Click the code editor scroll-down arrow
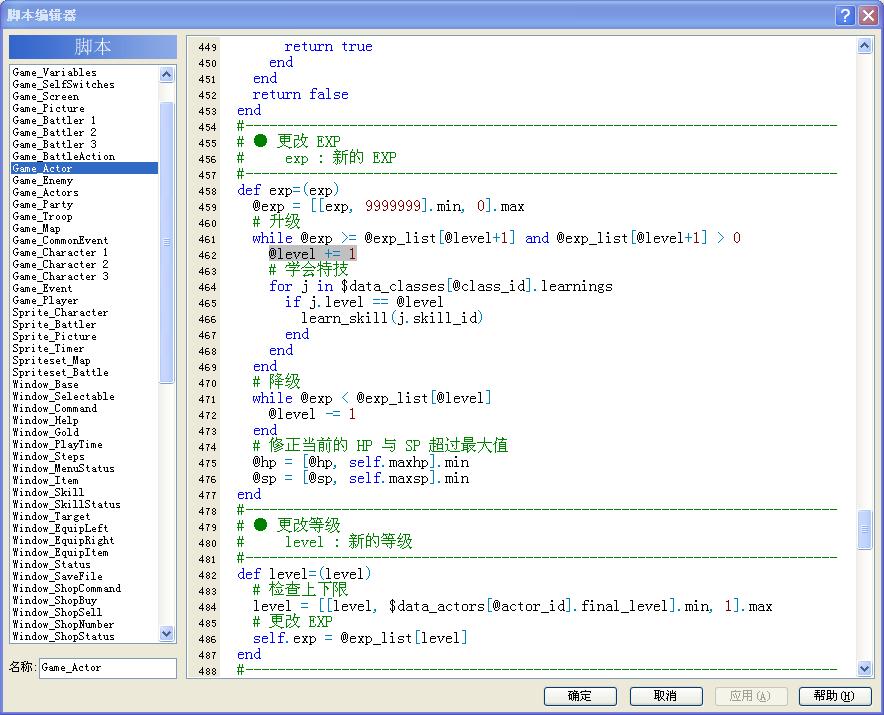884x715 pixels. pyautogui.click(x=864, y=668)
